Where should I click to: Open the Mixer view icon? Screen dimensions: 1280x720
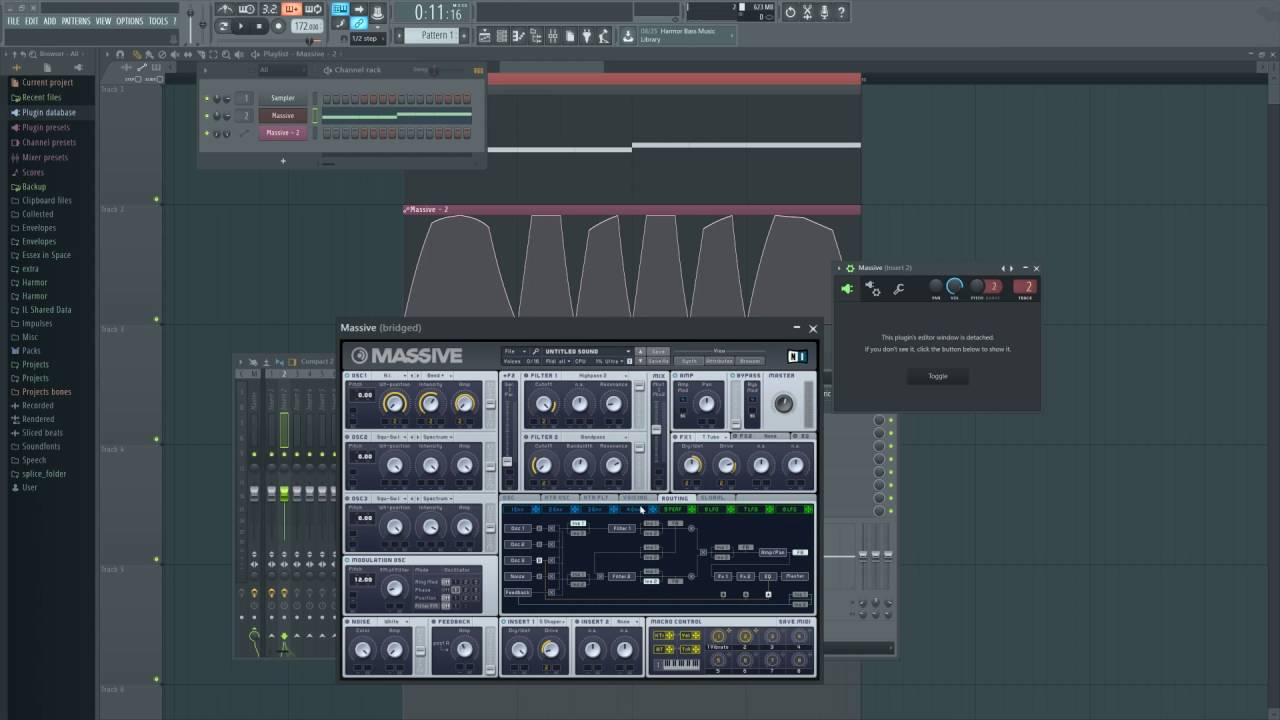[x=553, y=36]
